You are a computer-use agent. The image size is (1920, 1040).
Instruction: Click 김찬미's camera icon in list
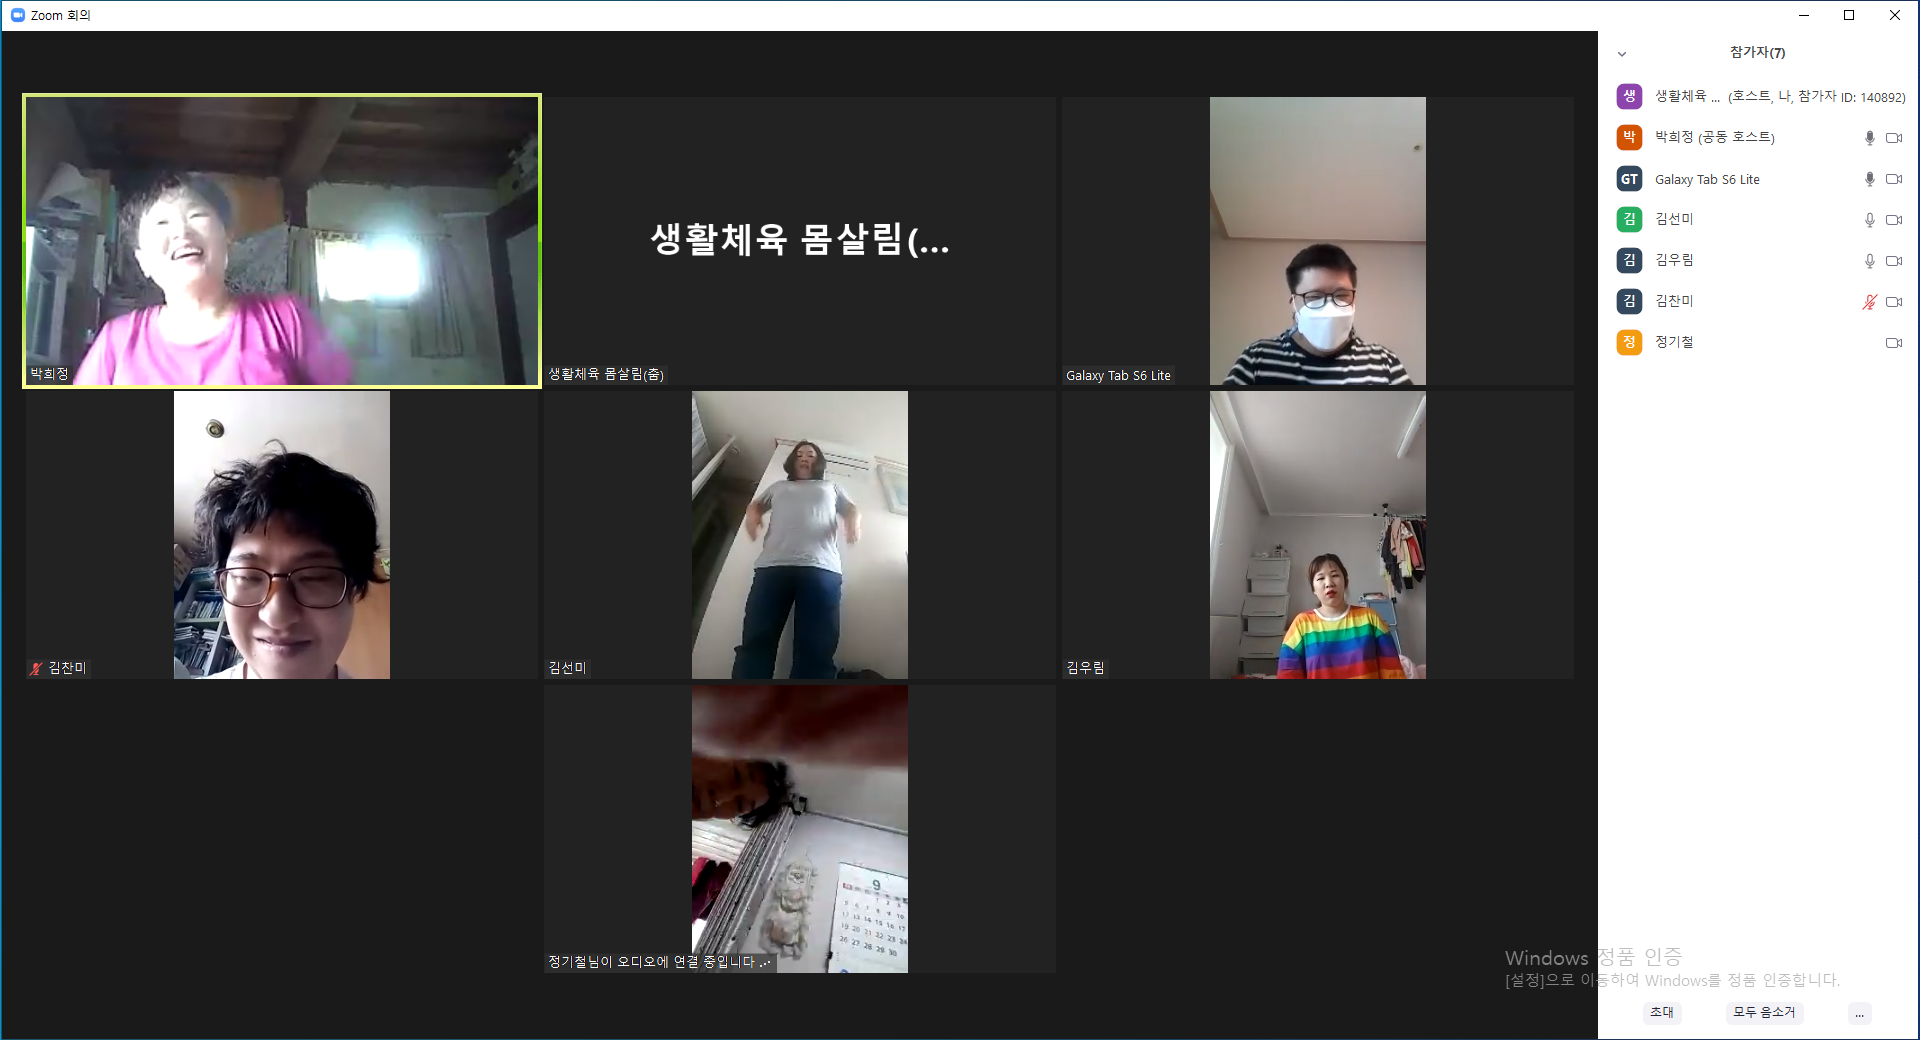pos(1894,302)
